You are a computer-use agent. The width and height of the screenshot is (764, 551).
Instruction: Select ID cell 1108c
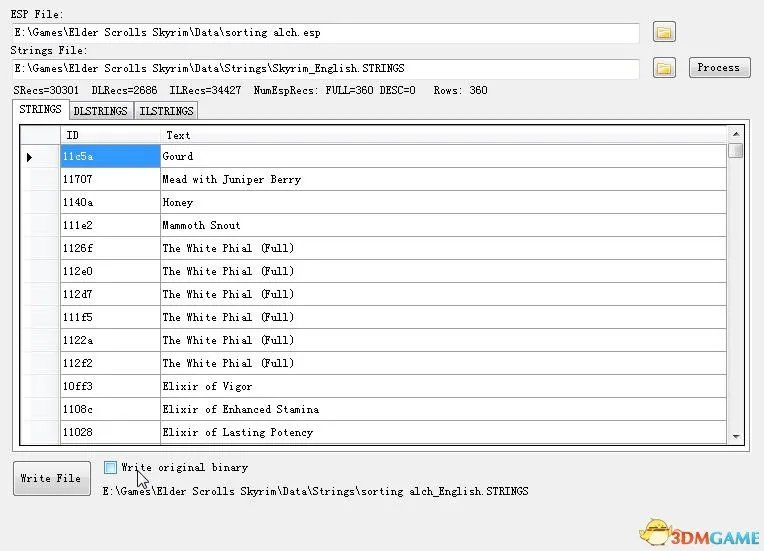111,409
